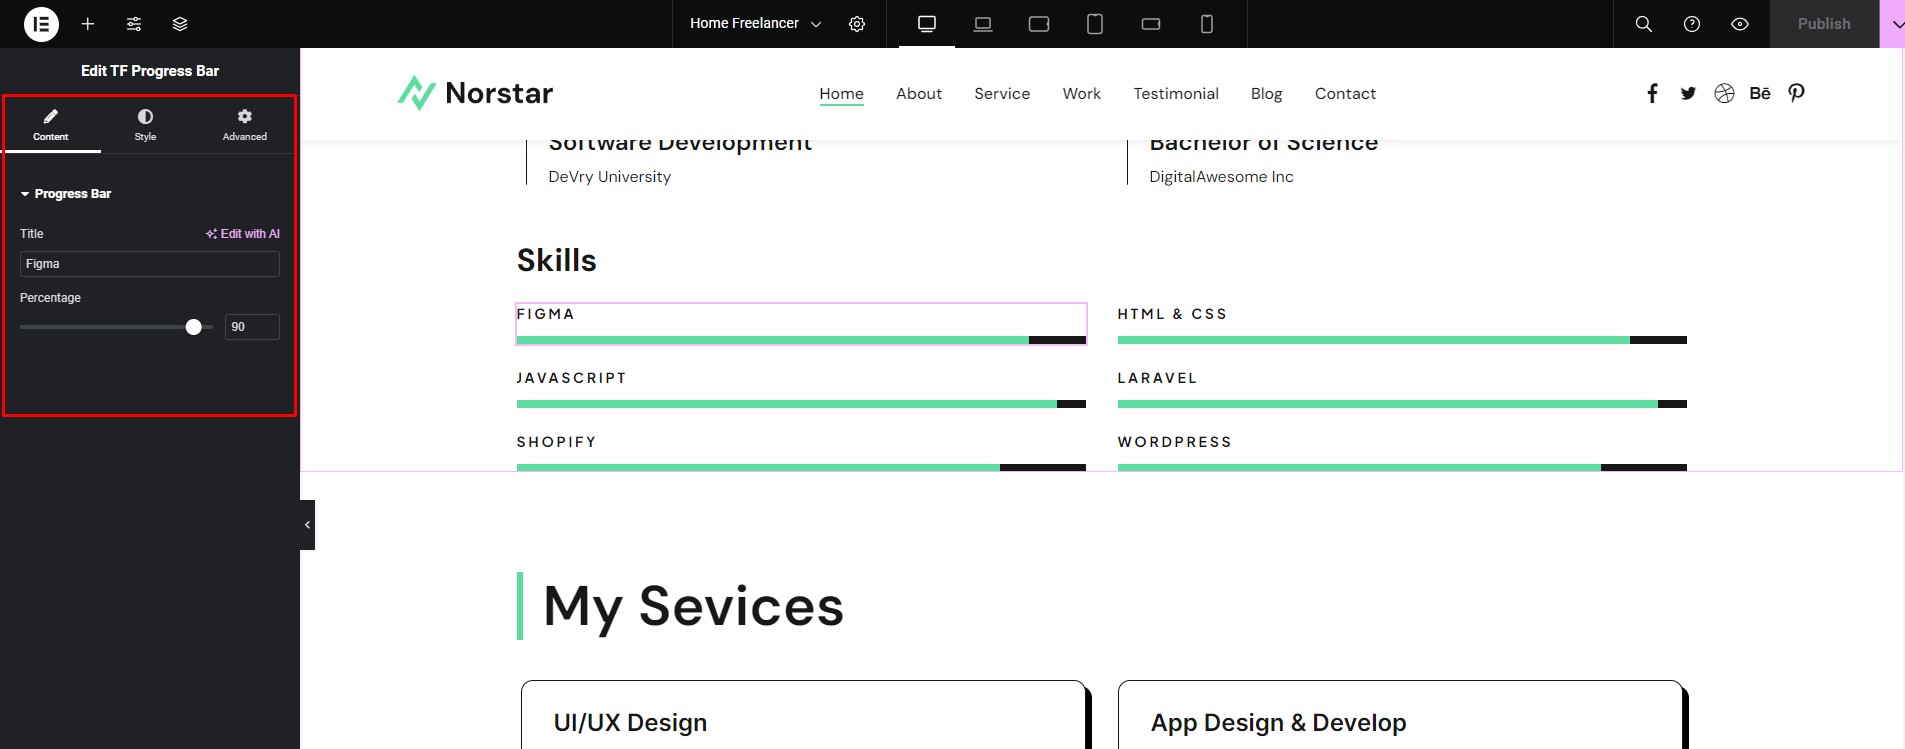Click the DigitalAwesome Inc text
1905x749 pixels.
coord(1221,177)
